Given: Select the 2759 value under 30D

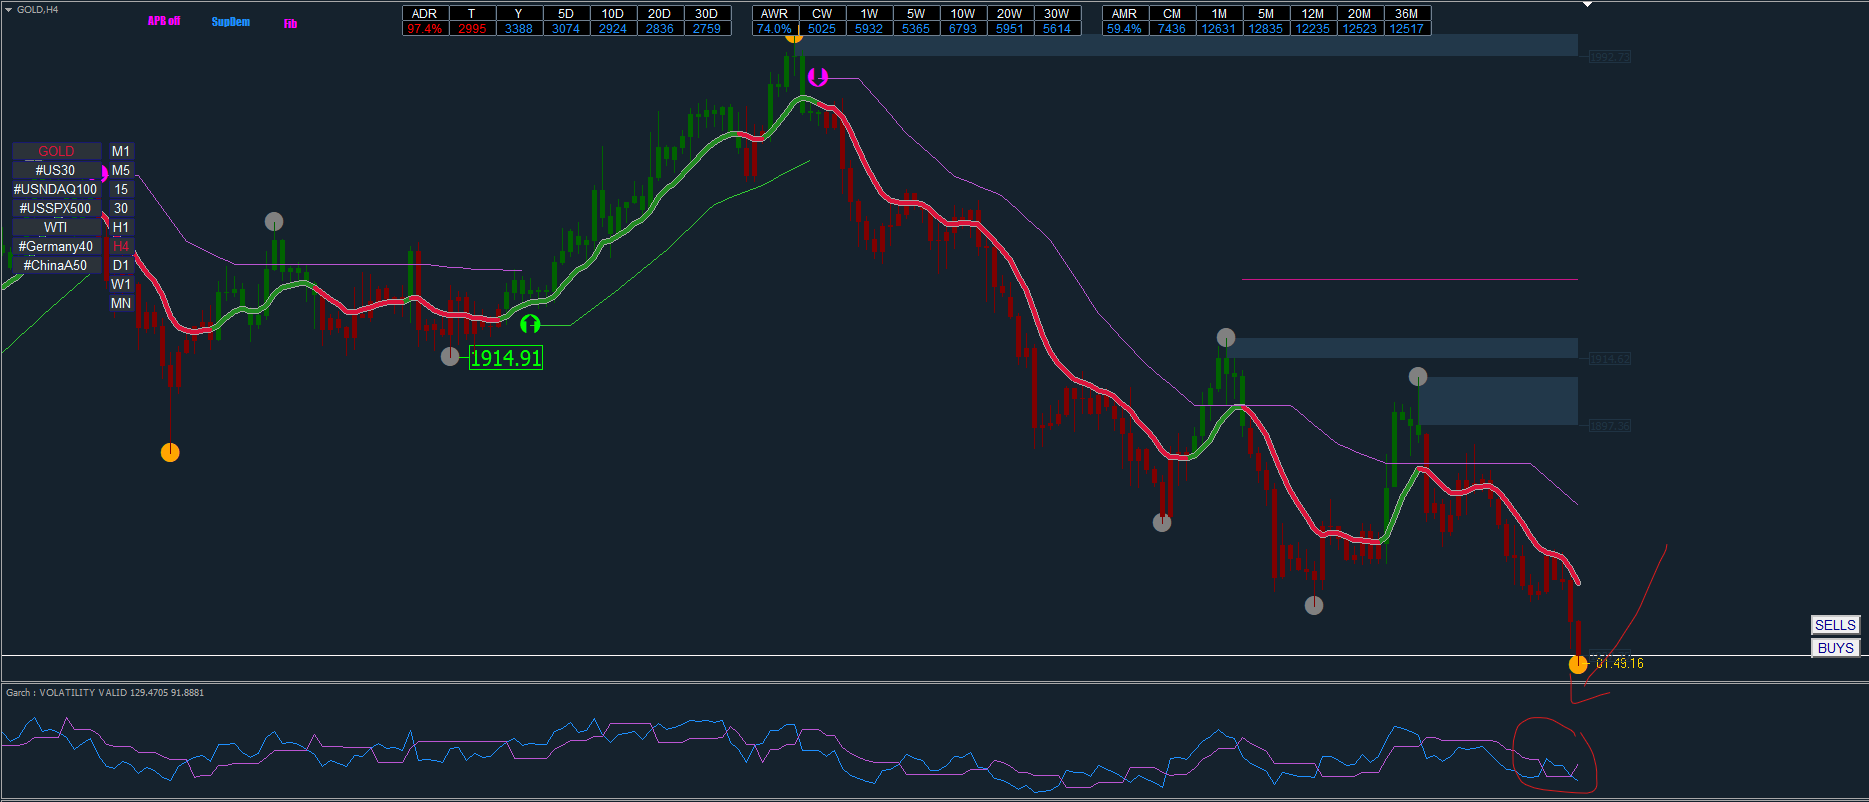Looking at the screenshot, I should pos(707,28).
